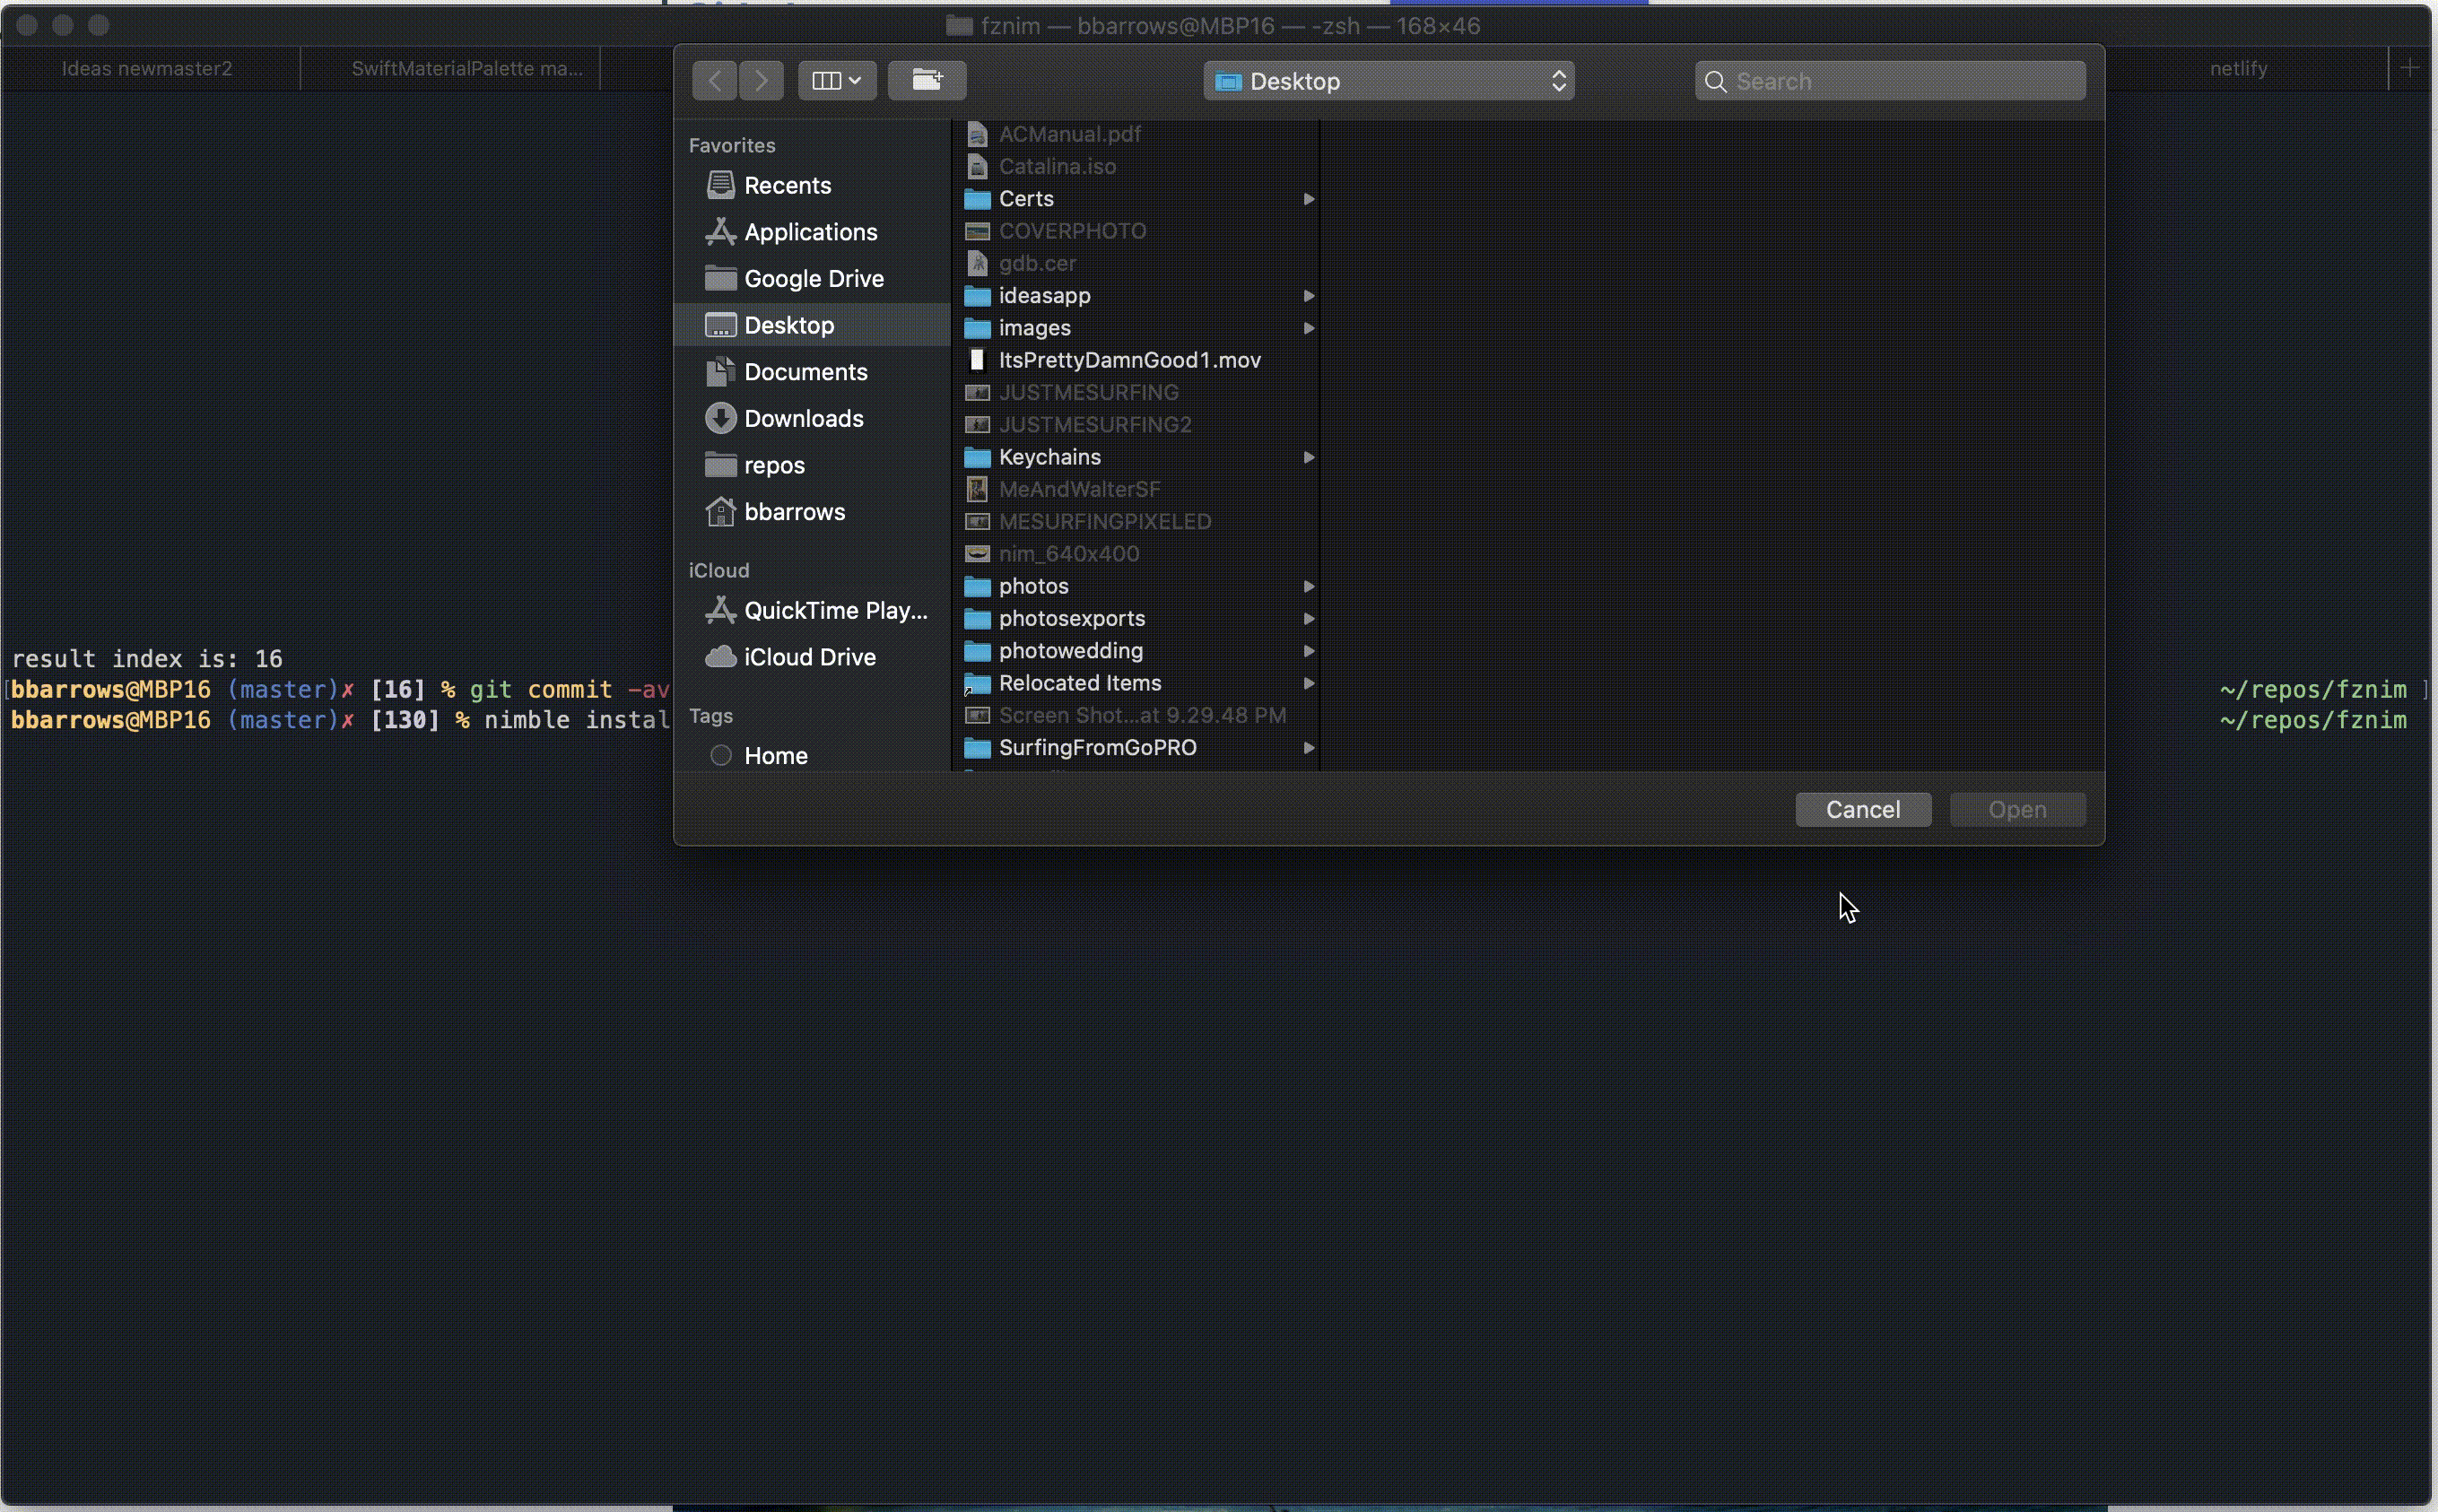This screenshot has height=1512, width=2438.
Task: Select bbarrows home folder in sidebar
Action: pyautogui.click(x=794, y=512)
